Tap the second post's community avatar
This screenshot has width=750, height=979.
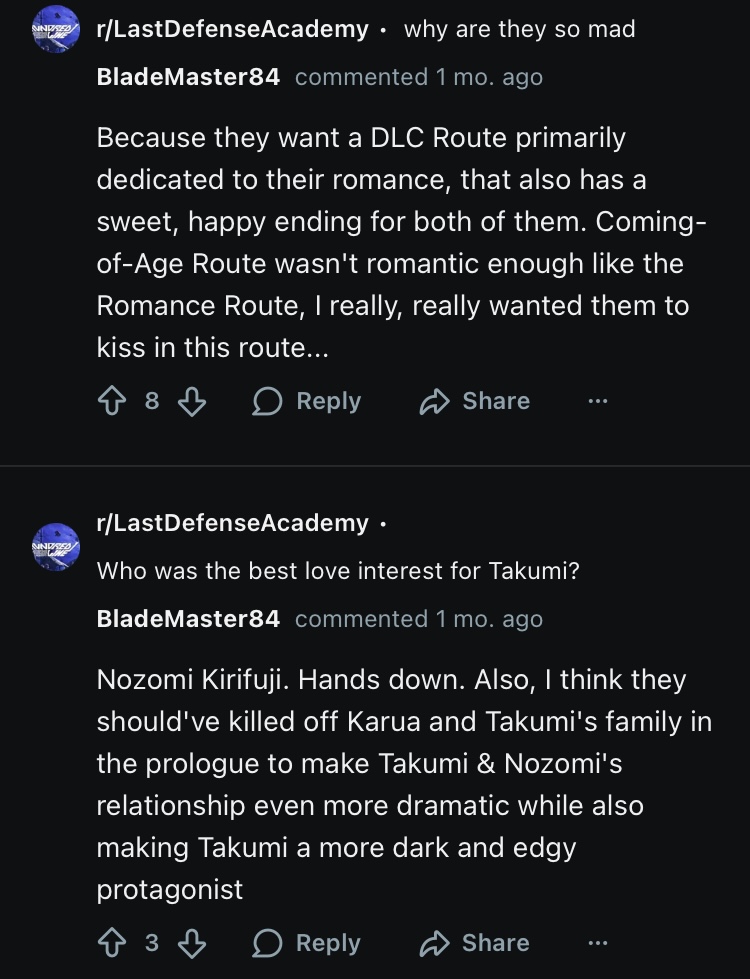[x=55, y=546]
